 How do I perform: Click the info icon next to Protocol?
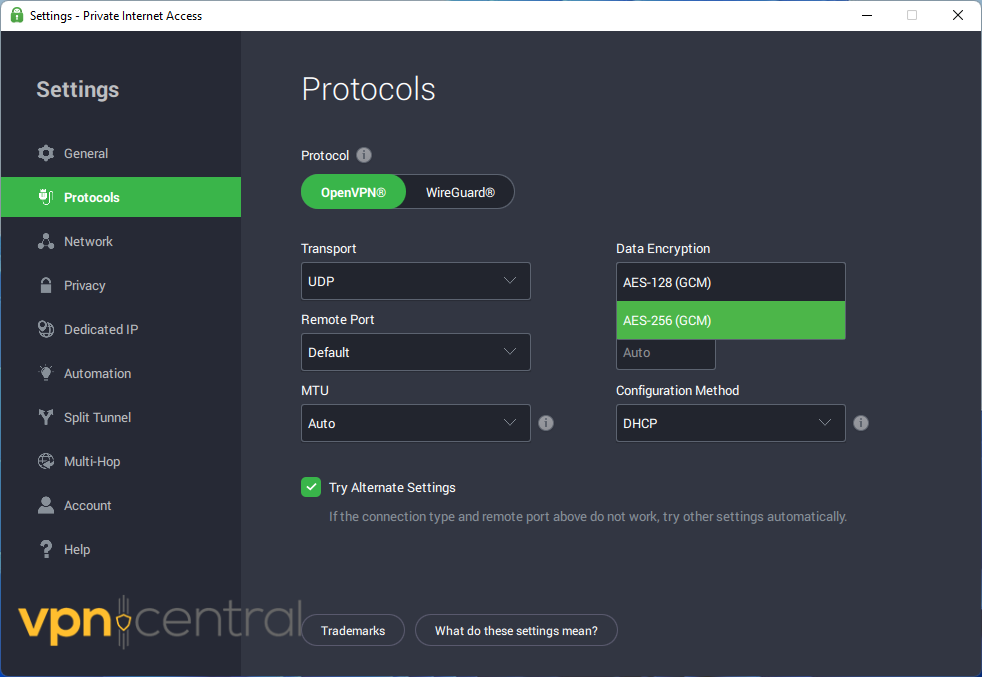363,155
